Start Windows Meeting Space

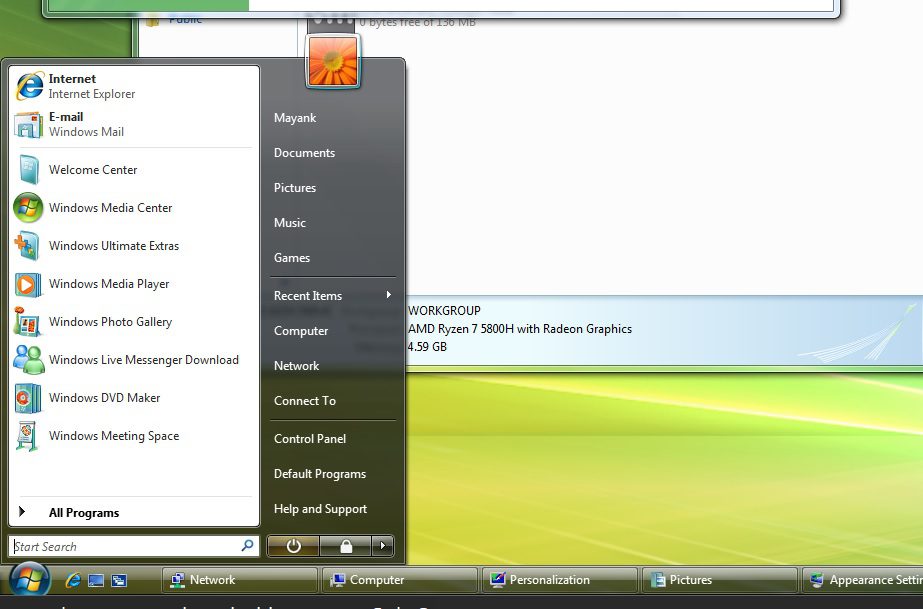click(113, 436)
